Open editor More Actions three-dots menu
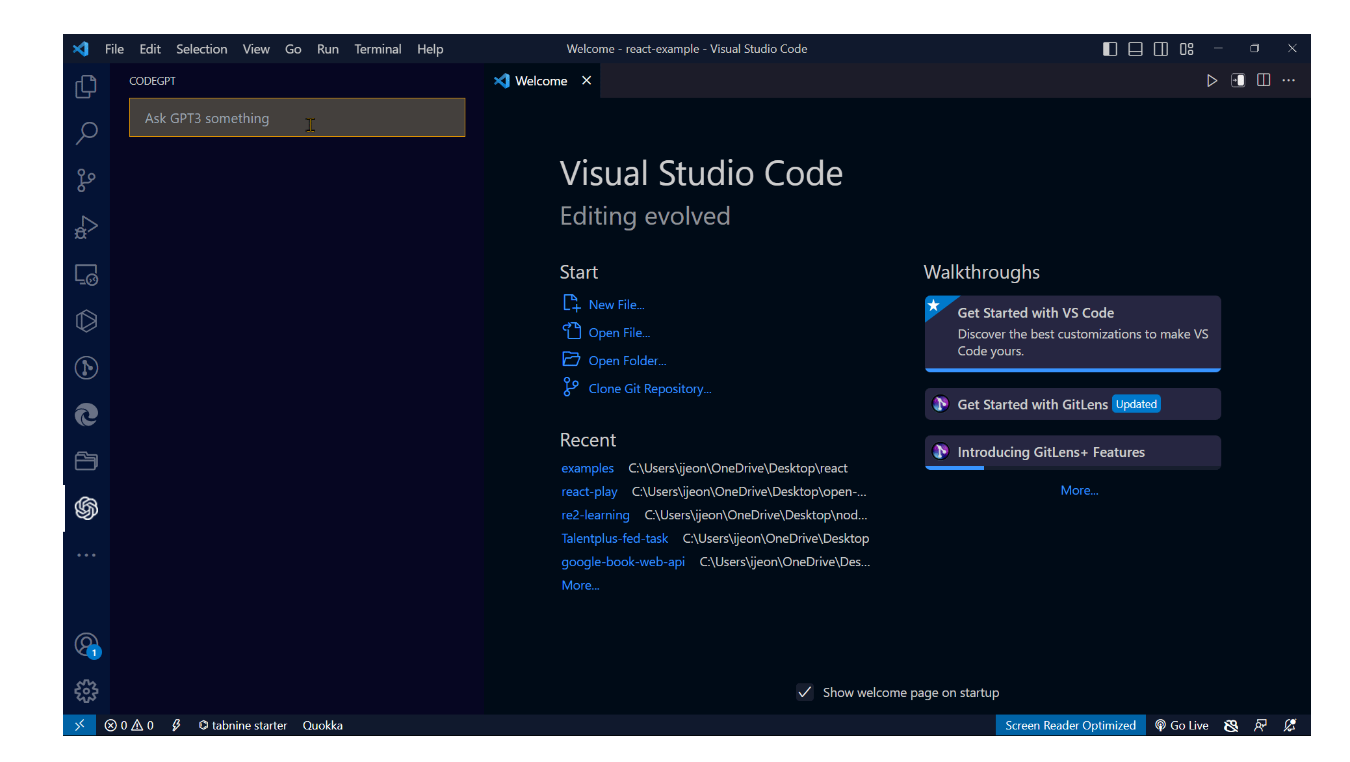1350x762 pixels. (1289, 81)
